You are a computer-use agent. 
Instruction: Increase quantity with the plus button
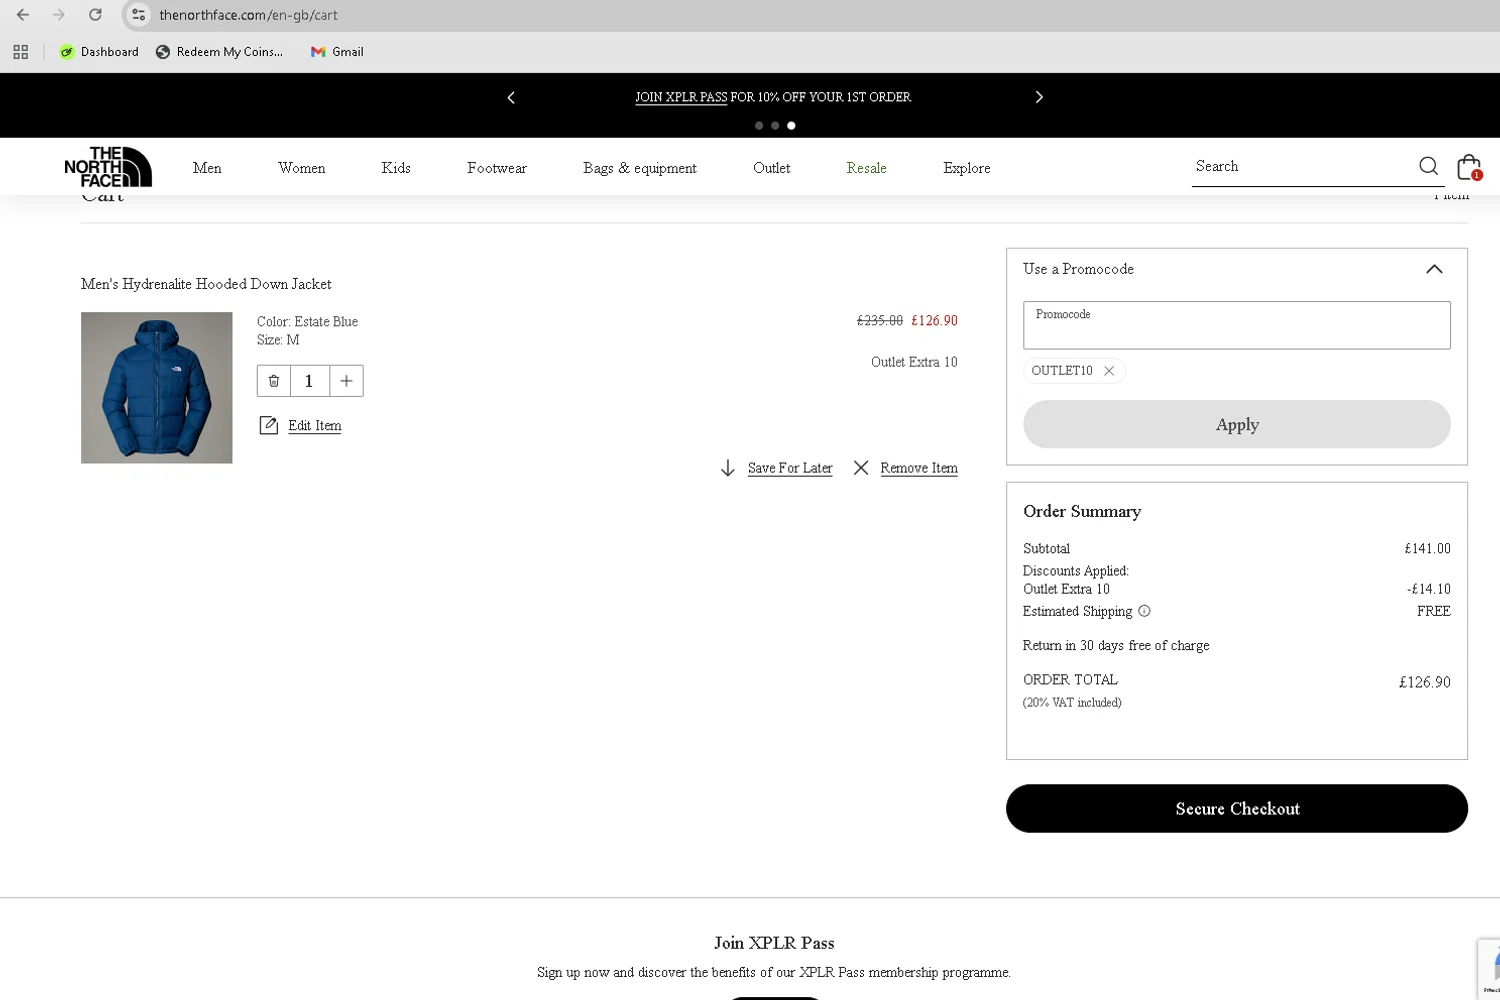(346, 381)
